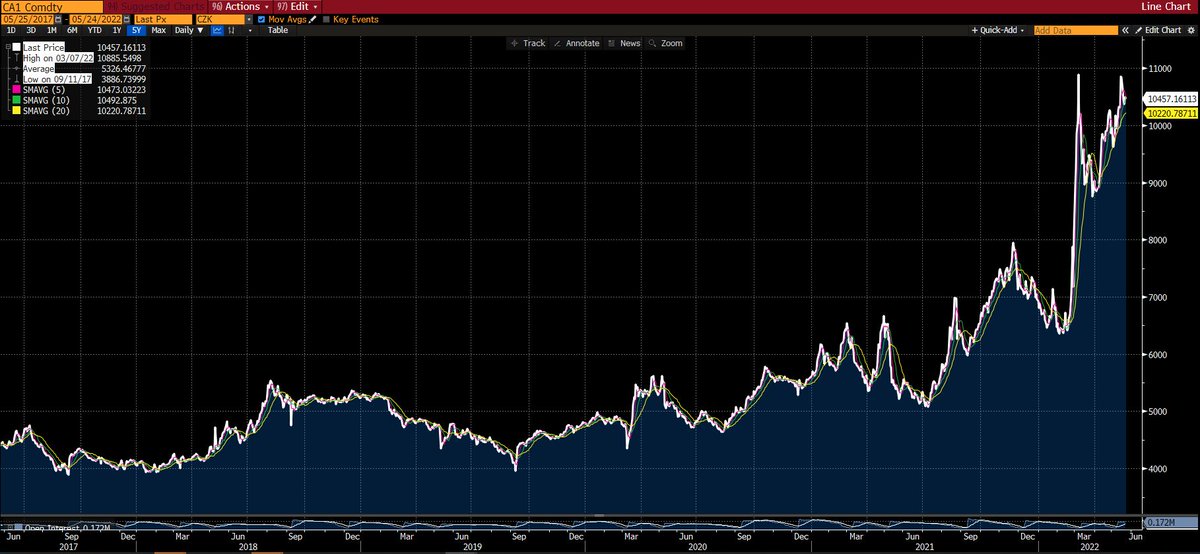Click the Last Px field selector
Viewport: 1200px width, 554px height.
pyautogui.click(x=163, y=19)
